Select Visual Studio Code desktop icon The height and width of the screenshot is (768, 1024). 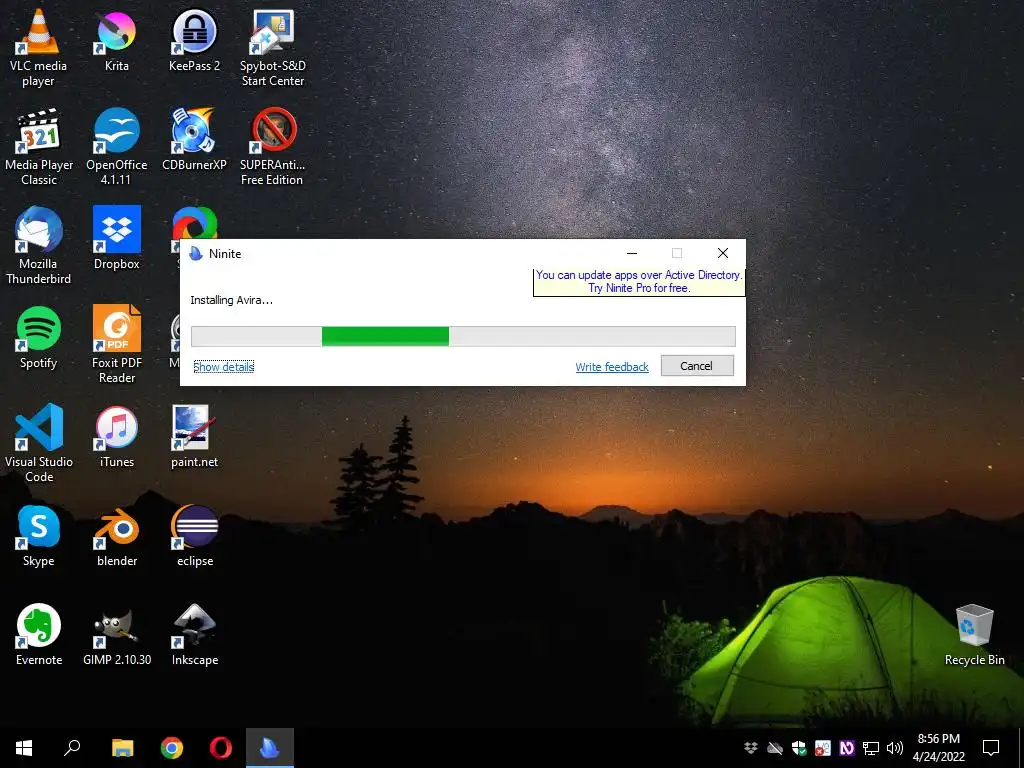[x=39, y=444]
